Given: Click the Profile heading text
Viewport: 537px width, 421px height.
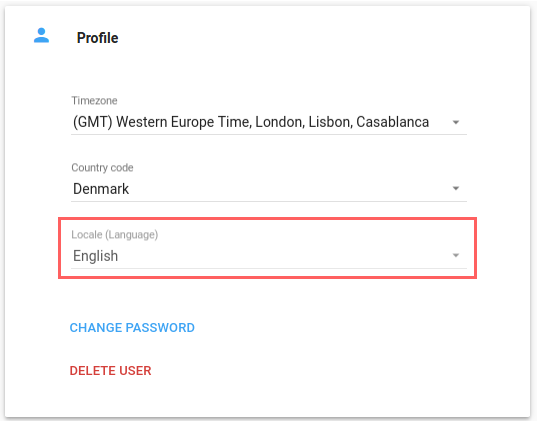Looking at the screenshot, I should (97, 38).
